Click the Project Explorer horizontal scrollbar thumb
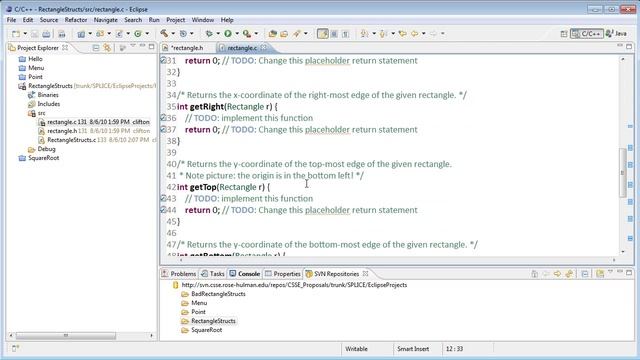 [x=65, y=336]
